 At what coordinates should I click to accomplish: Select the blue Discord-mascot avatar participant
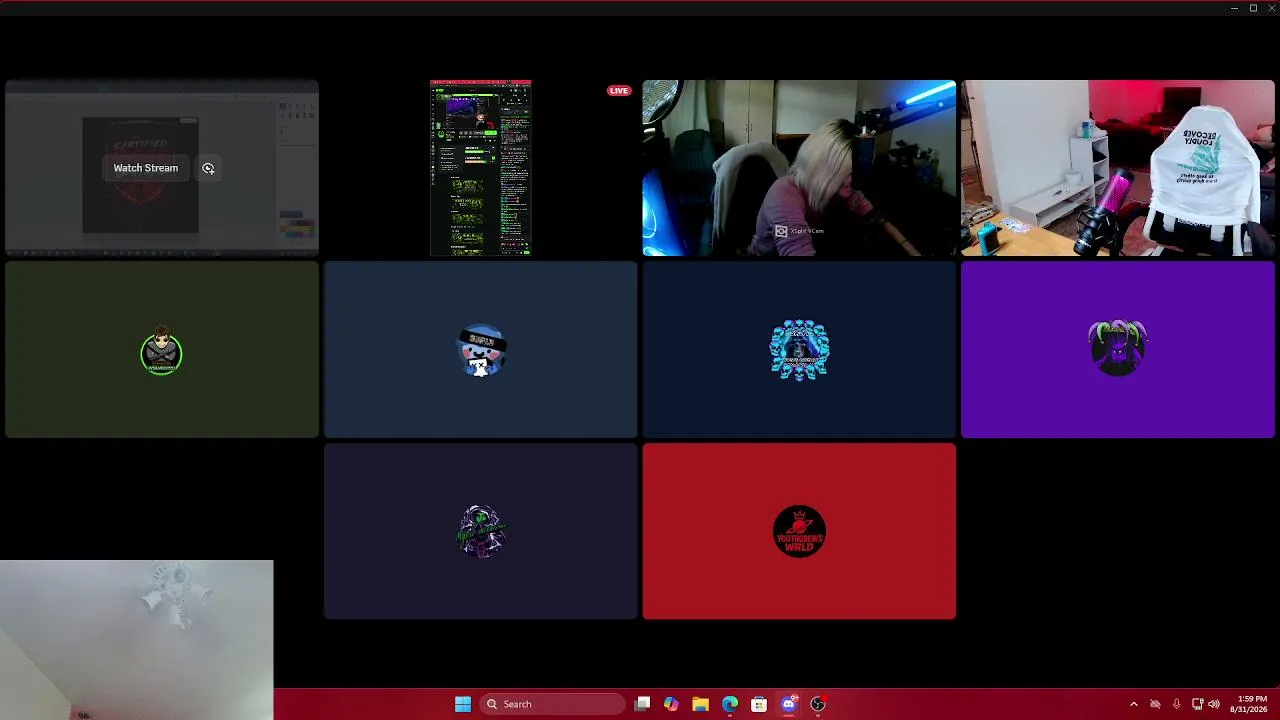pyautogui.click(x=481, y=350)
